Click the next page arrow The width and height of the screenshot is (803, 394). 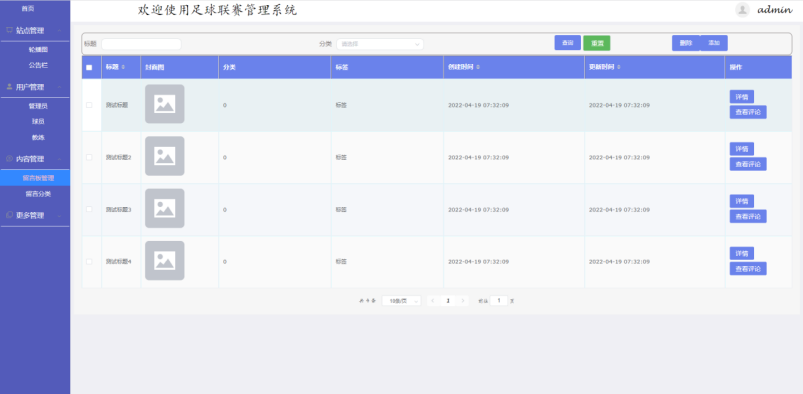point(463,301)
